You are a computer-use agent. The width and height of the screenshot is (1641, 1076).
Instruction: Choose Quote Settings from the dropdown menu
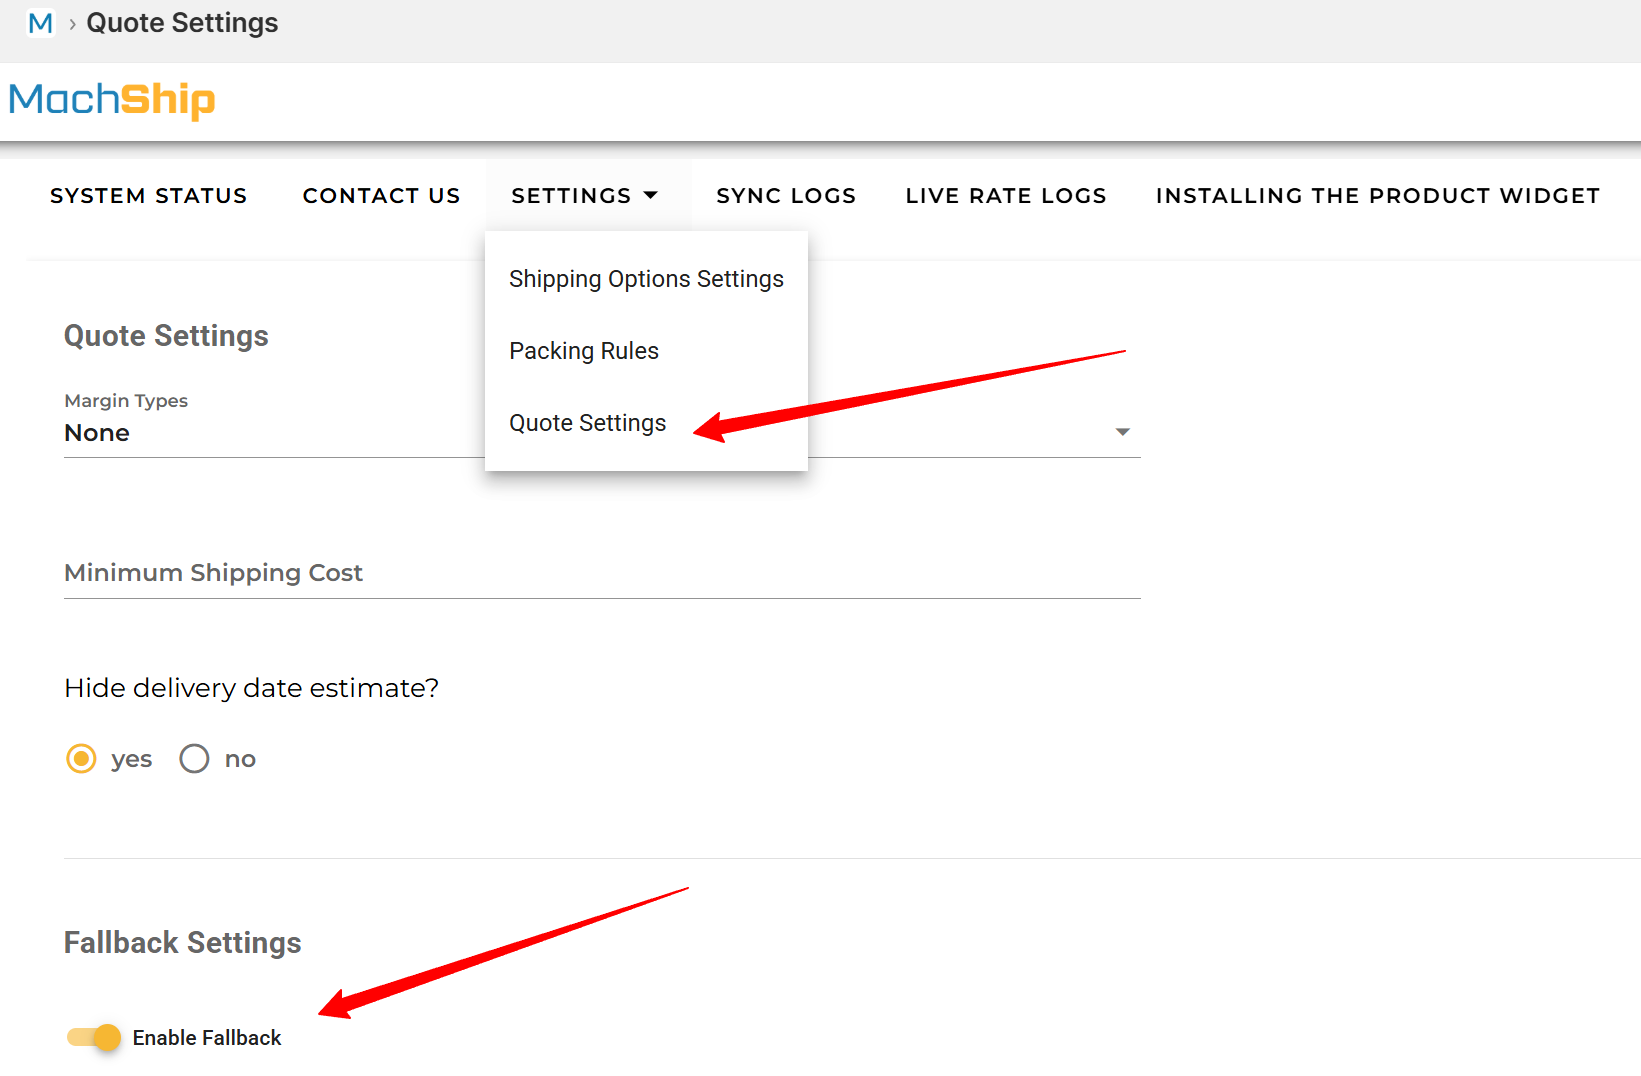pos(588,423)
